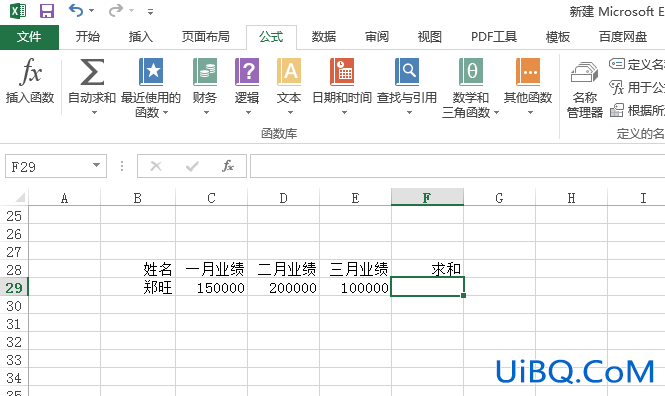Viewport: 665px width, 396px height.
Task: Open the 百度网盘 tab
Action: click(623, 37)
